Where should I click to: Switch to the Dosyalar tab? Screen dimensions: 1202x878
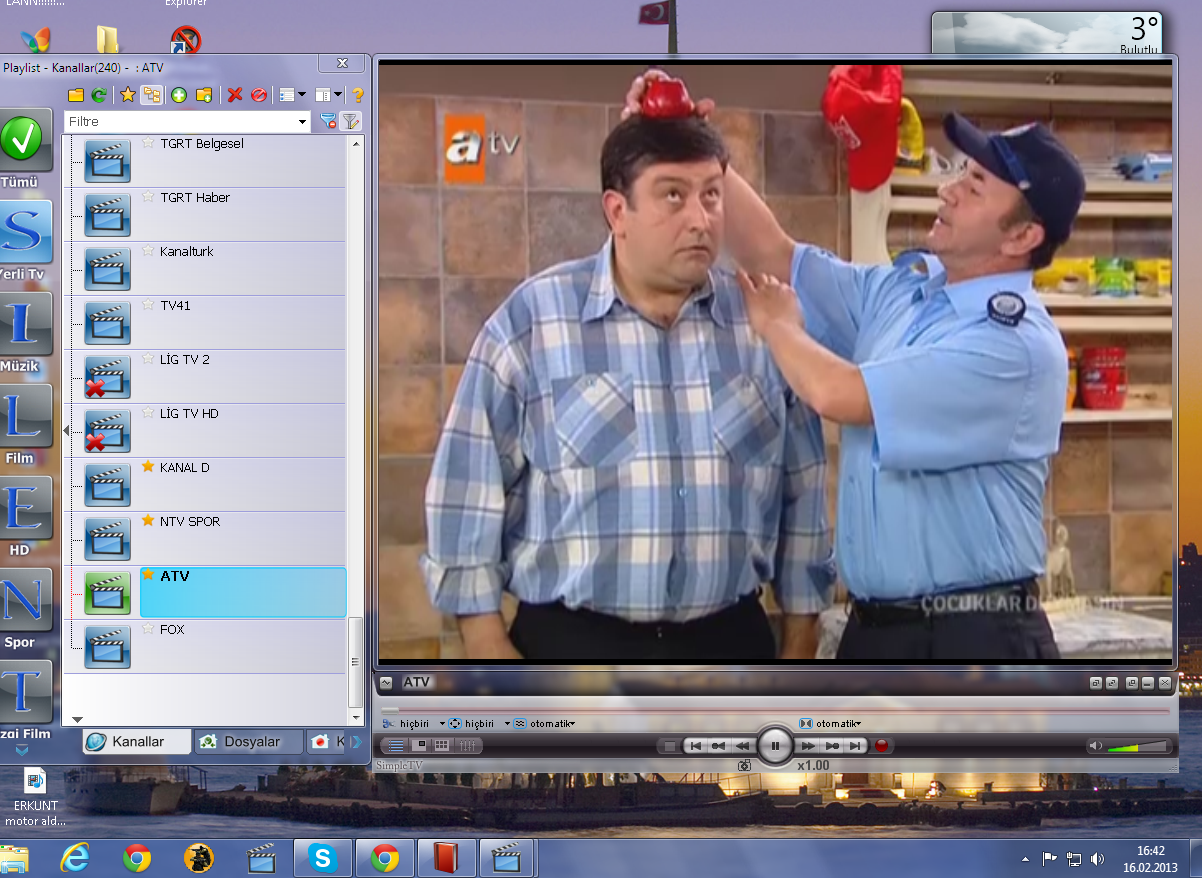tap(250, 741)
